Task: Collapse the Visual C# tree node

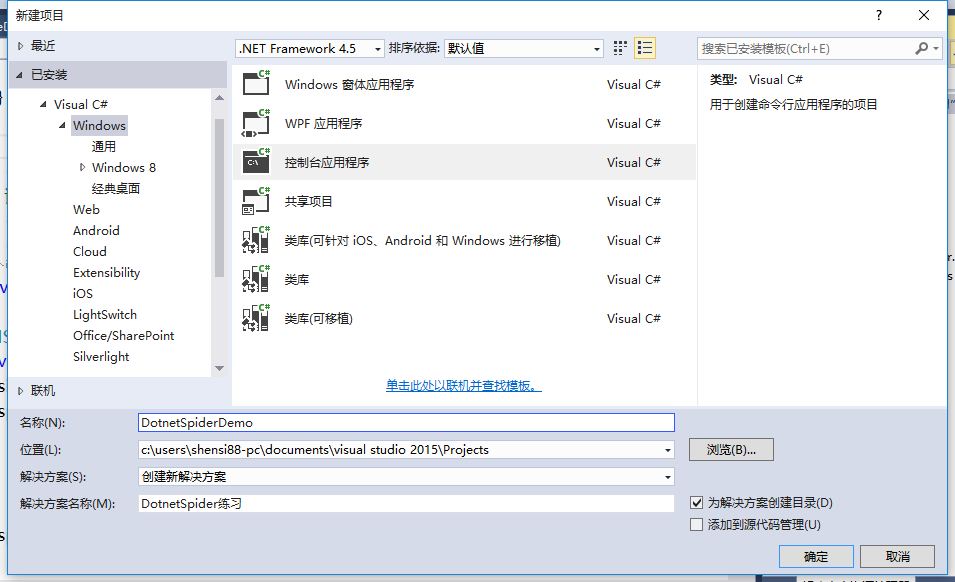Action: 43,104
